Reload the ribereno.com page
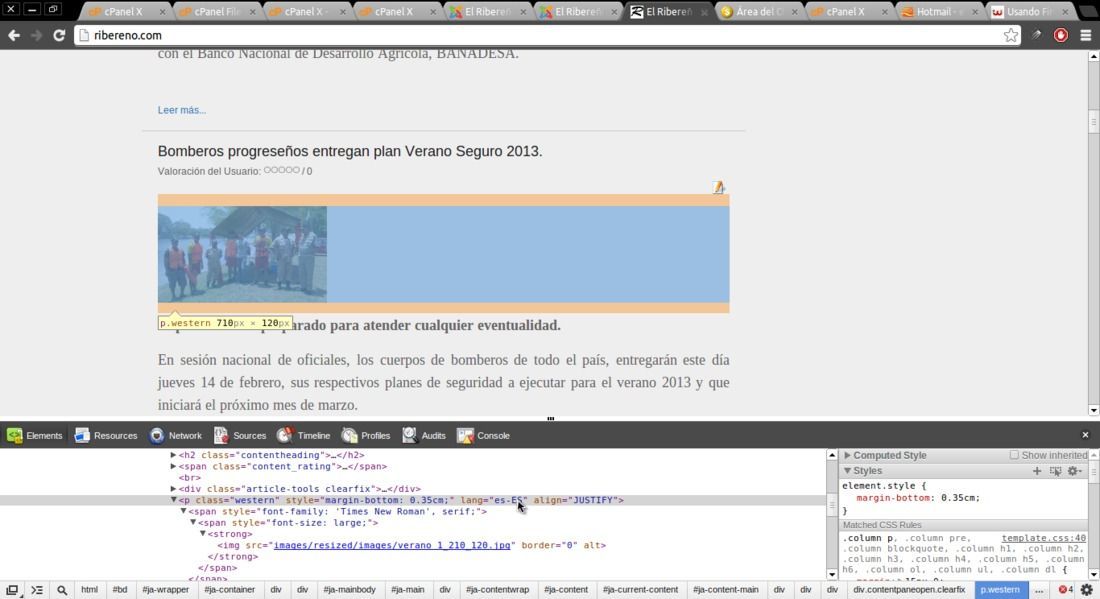 click(59, 35)
